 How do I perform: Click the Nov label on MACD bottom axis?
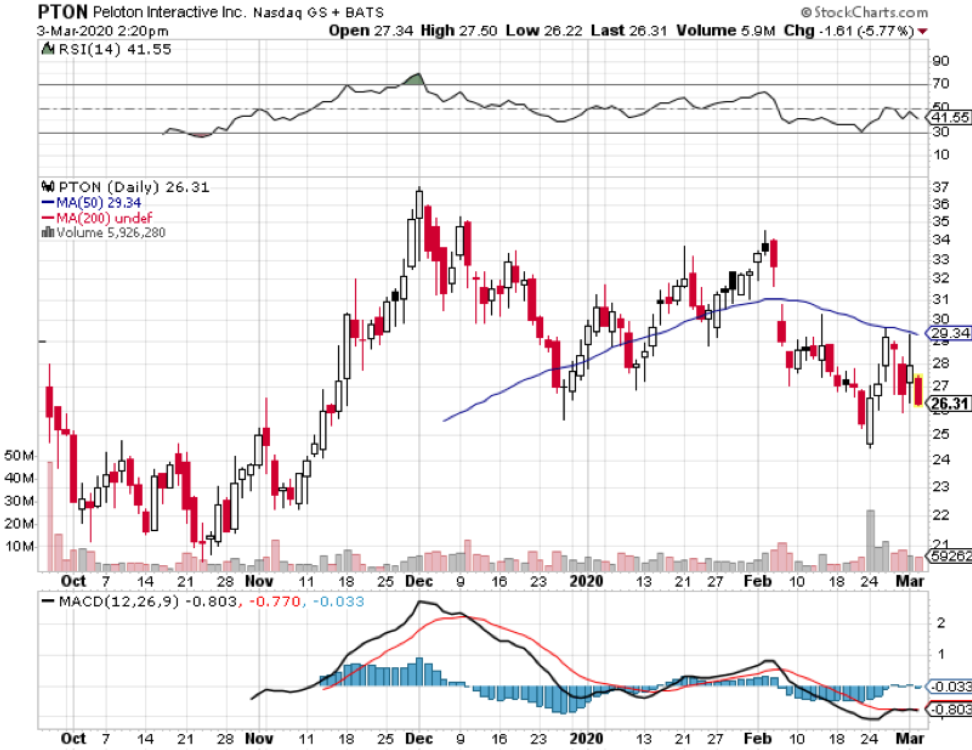pos(259,739)
